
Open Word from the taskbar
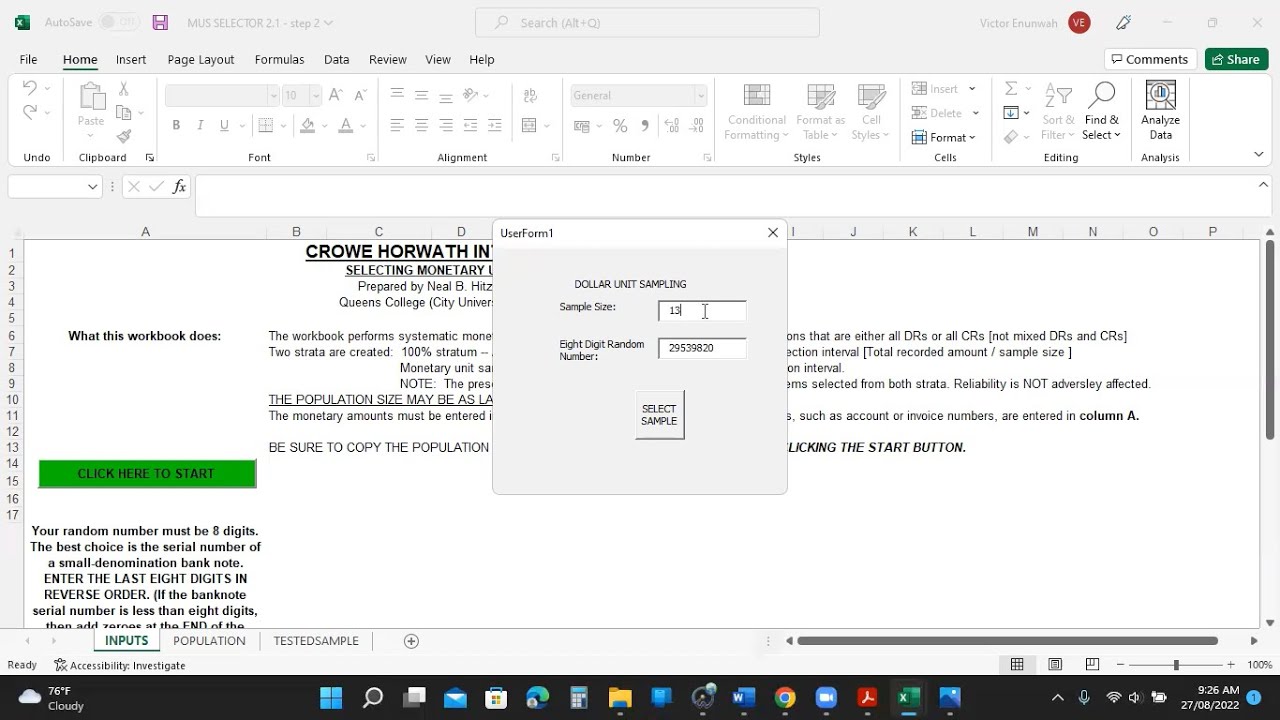coord(743,697)
